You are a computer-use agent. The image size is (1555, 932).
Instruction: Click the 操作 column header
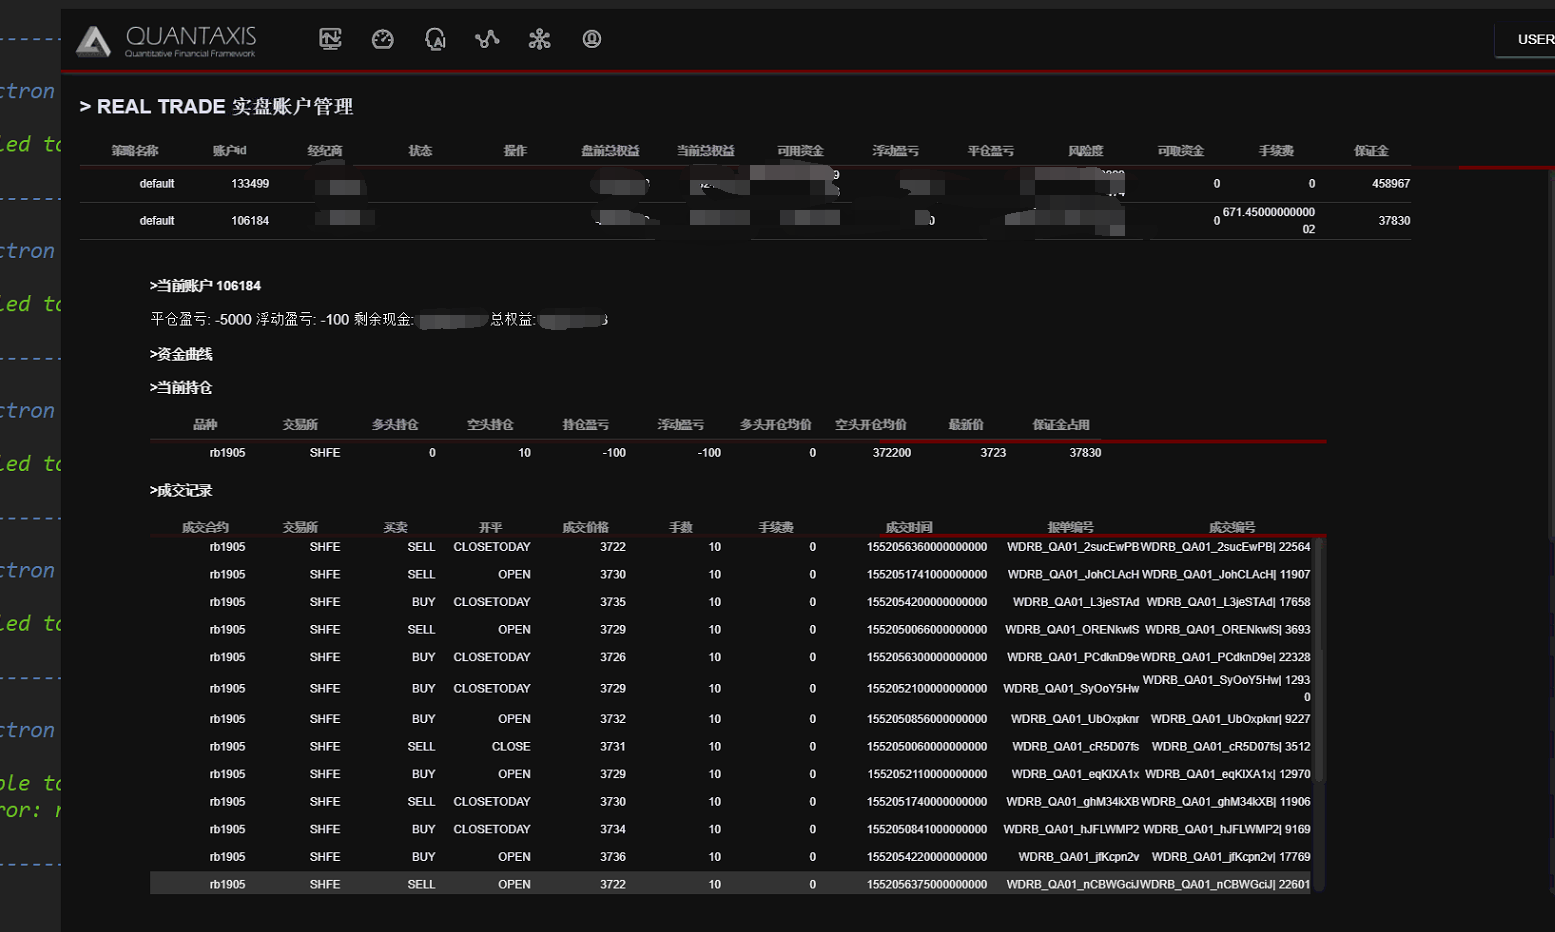[515, 151]
